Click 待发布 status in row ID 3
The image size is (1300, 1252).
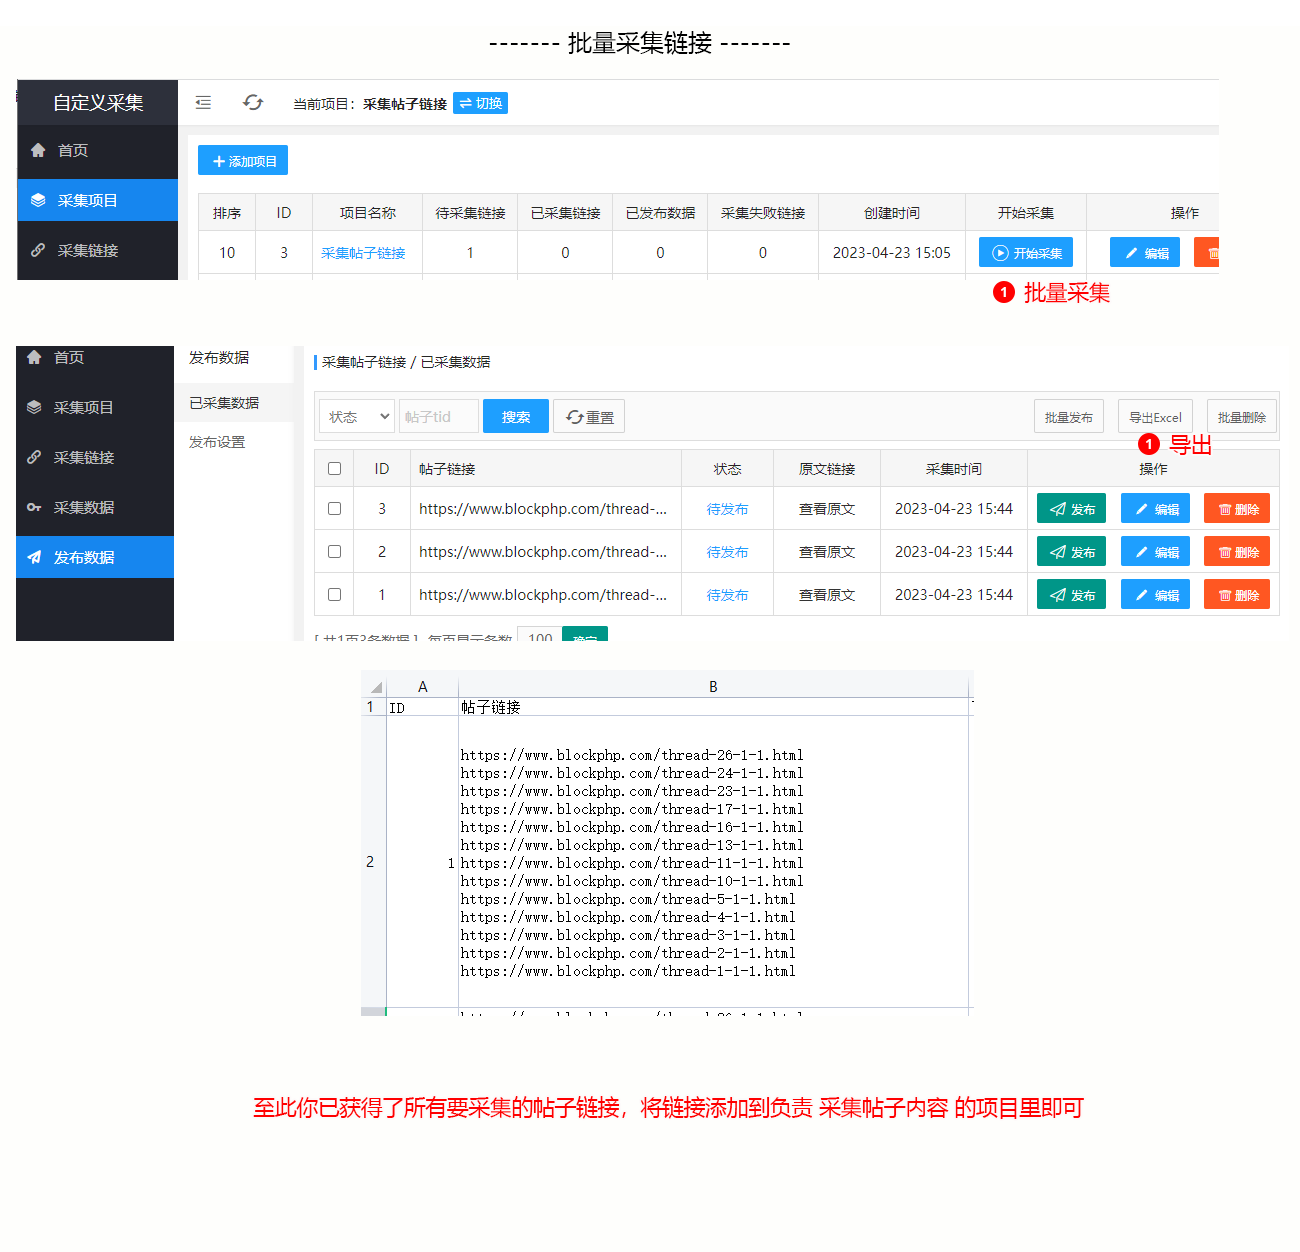[x=727, y=509]
